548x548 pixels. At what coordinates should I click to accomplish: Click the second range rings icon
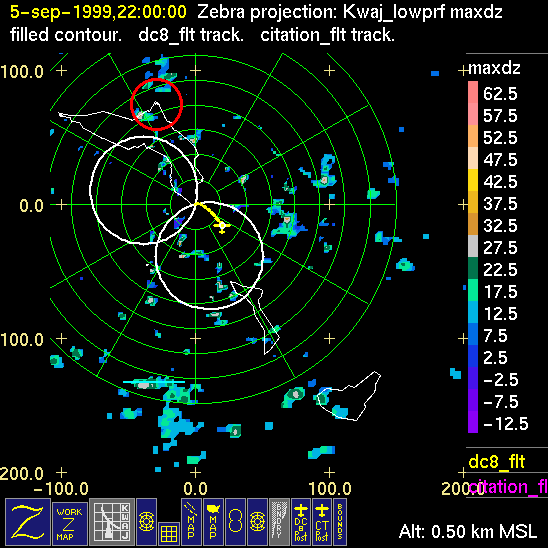(257, 521)
